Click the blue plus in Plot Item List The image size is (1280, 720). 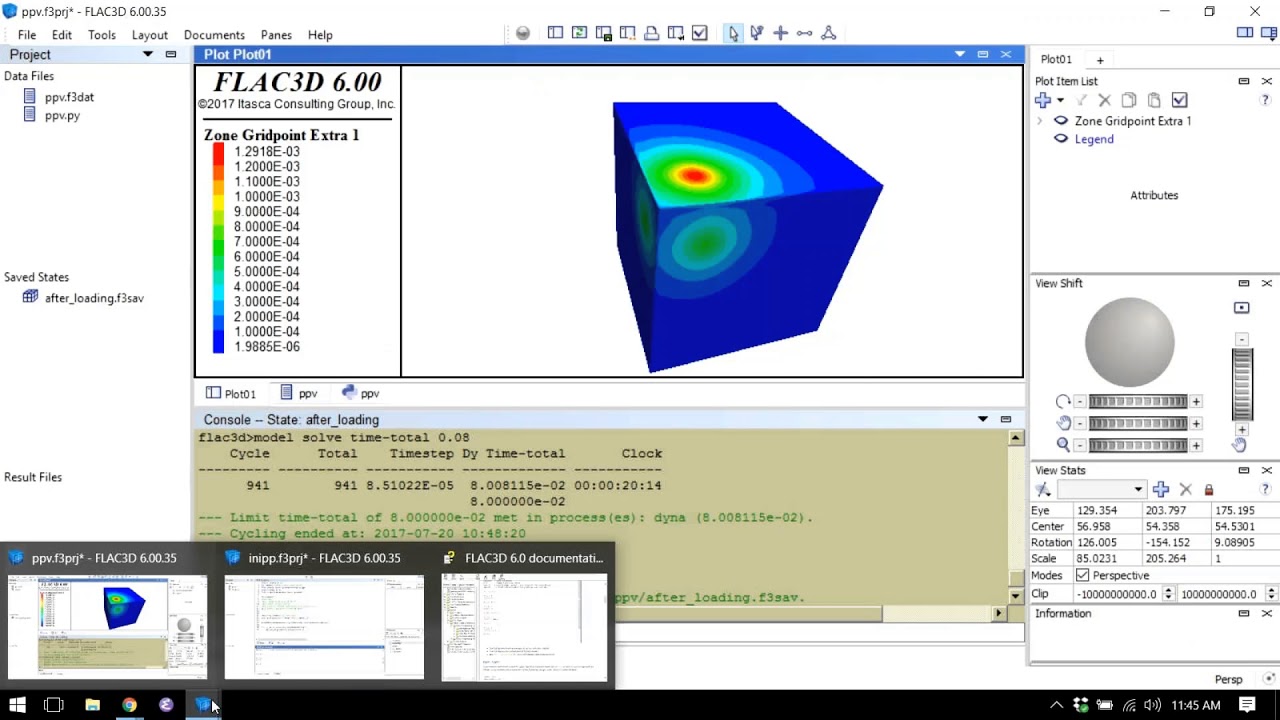pos(1043,100)
